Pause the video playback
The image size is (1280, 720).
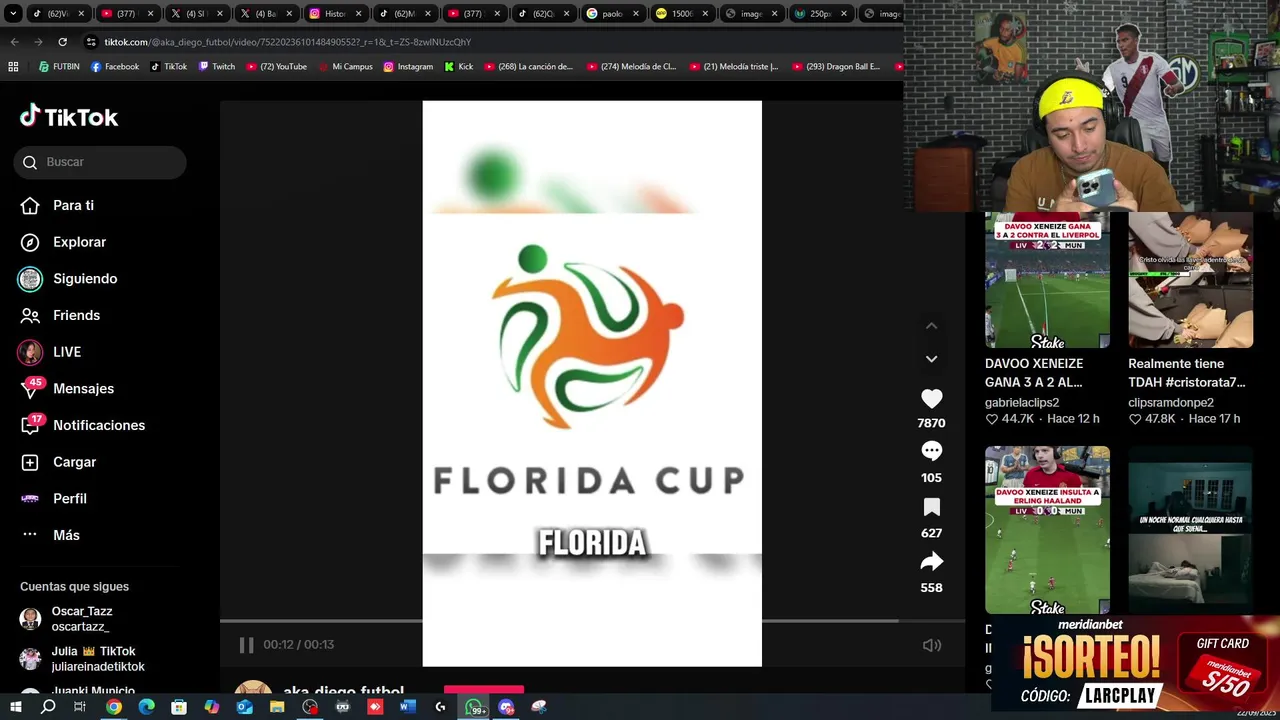(246, 645)
